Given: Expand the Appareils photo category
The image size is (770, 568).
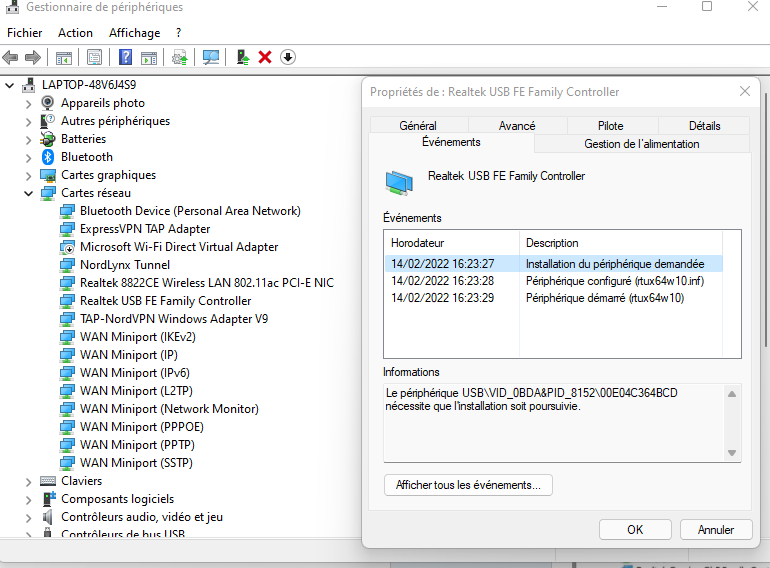Looking at the screenshot, I should tap(28, 104).
